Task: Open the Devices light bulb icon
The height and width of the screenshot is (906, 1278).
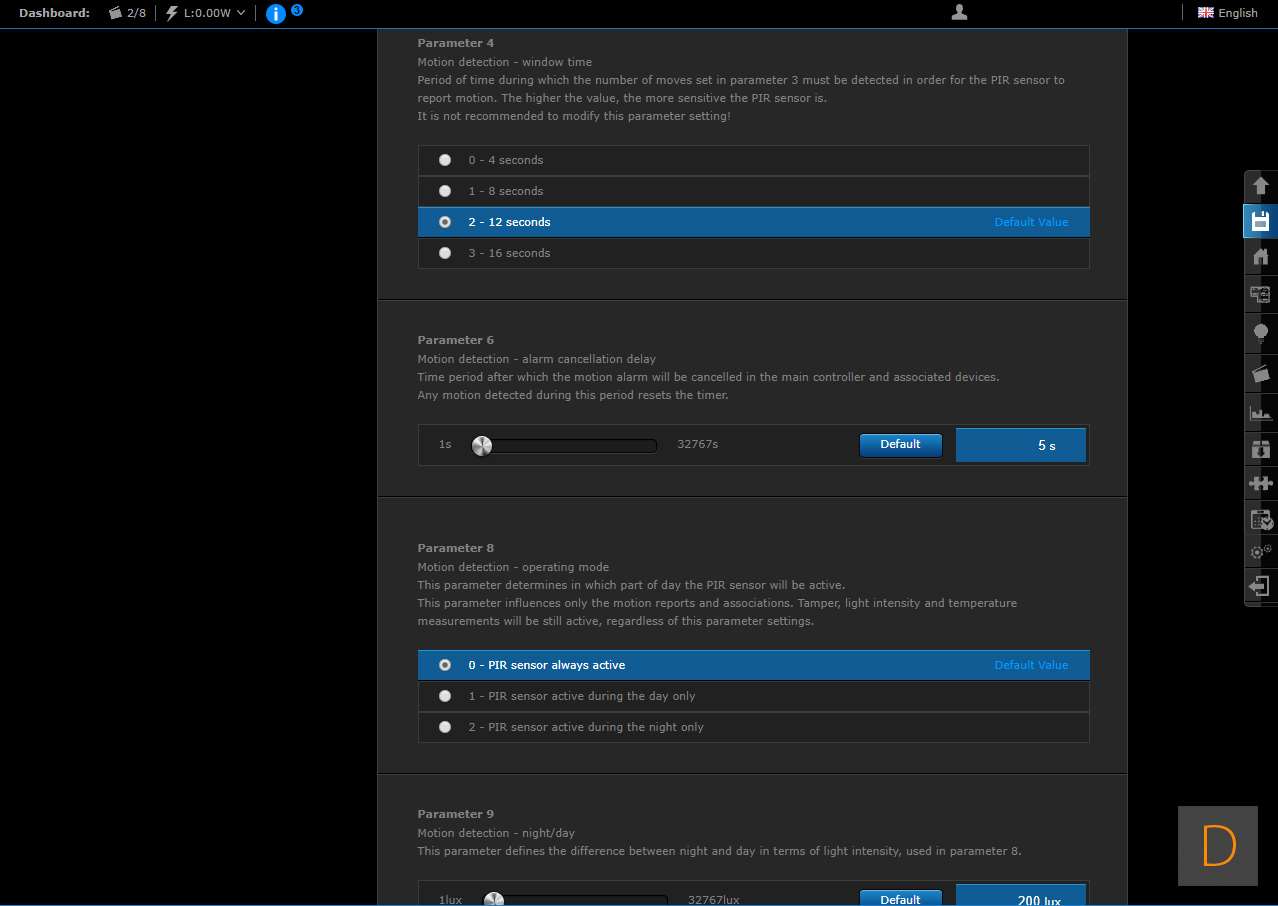Action: coord(1260,332)
